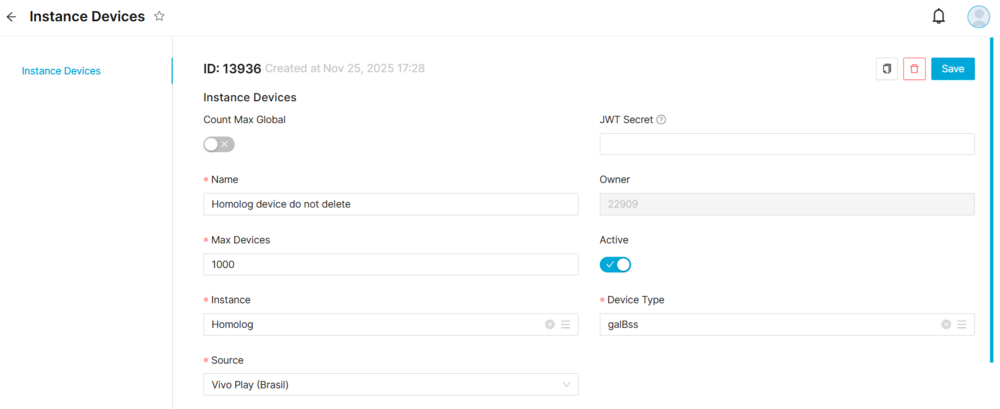The image size is (1000, 409).
Task: Click the copy record icon
Action: (x=886, y=69)
